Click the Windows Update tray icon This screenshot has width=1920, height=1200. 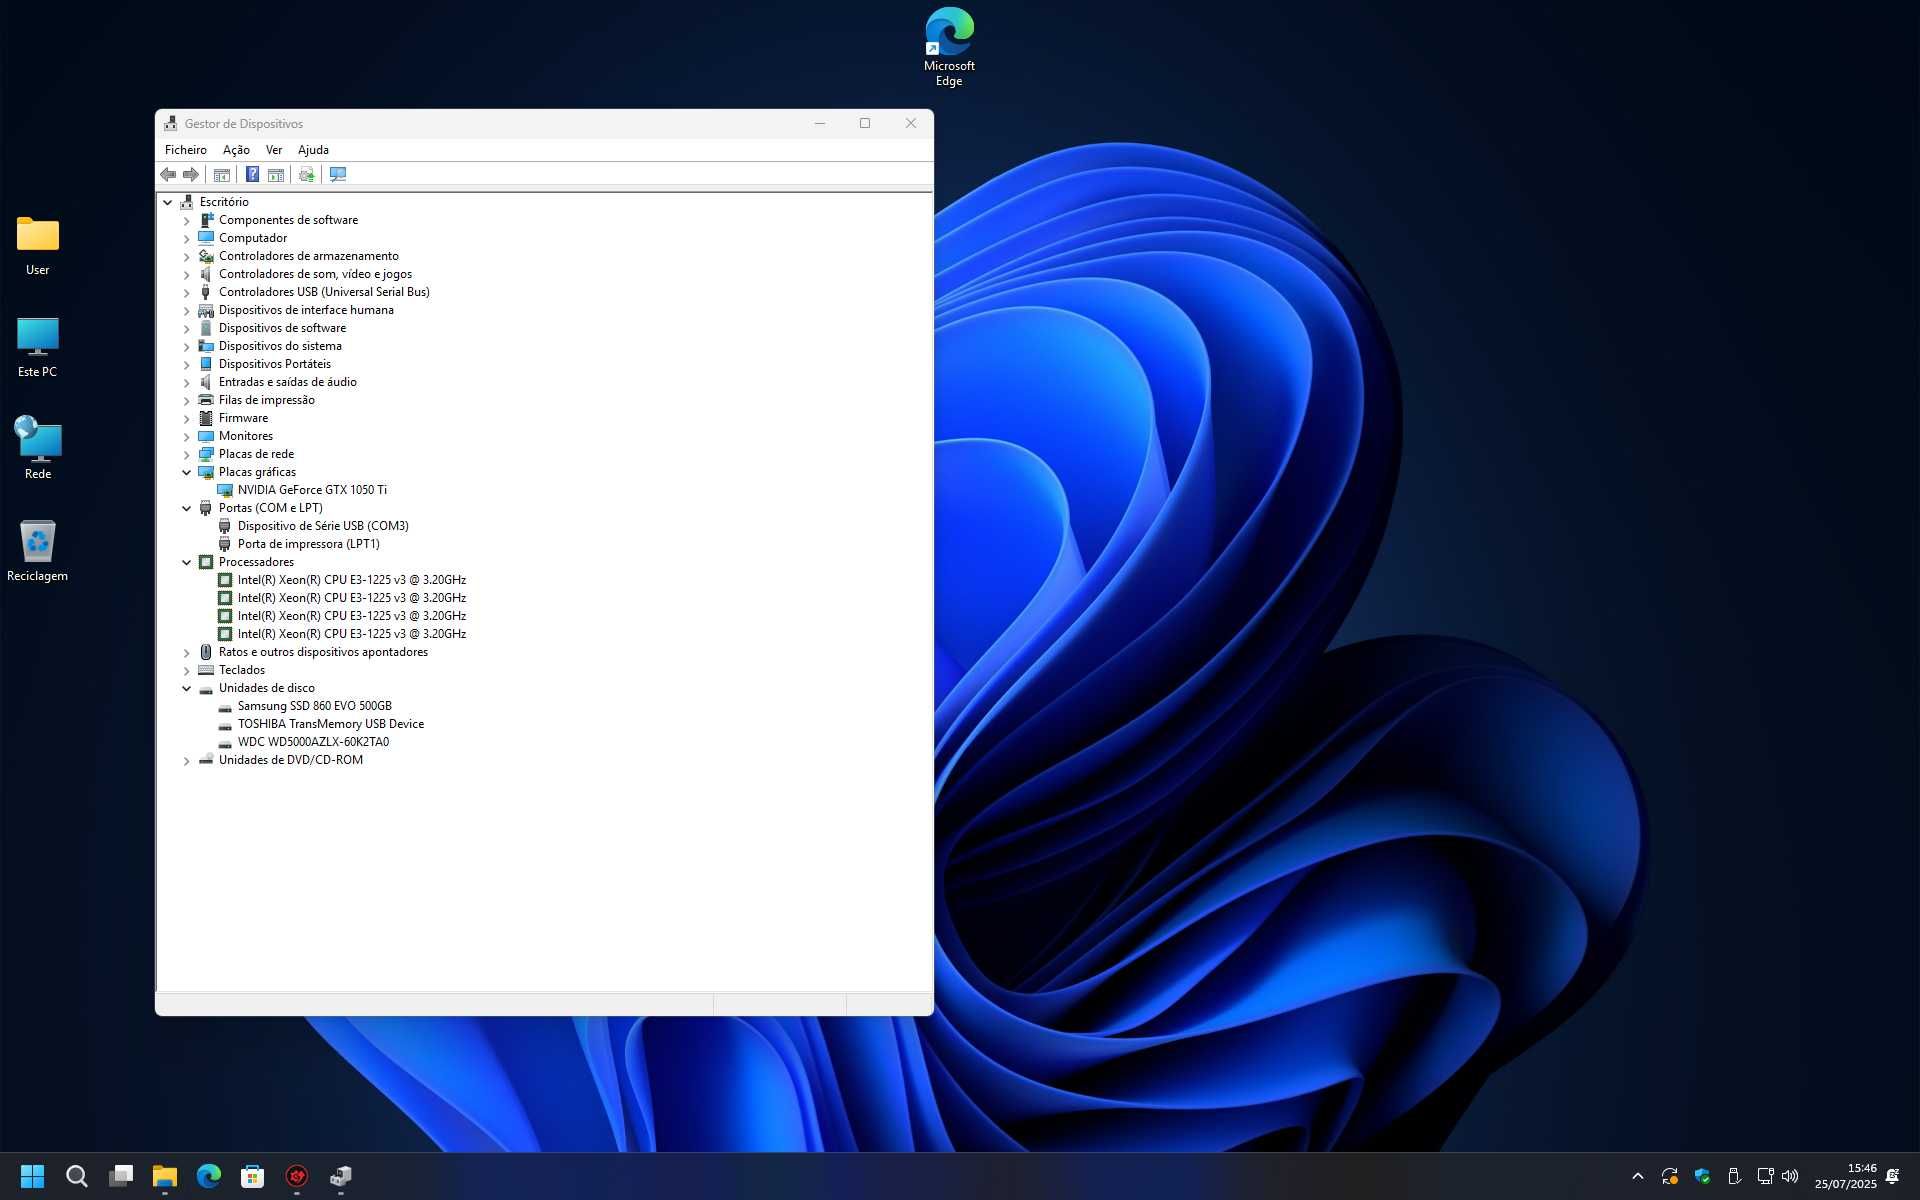[1670, 1176]
